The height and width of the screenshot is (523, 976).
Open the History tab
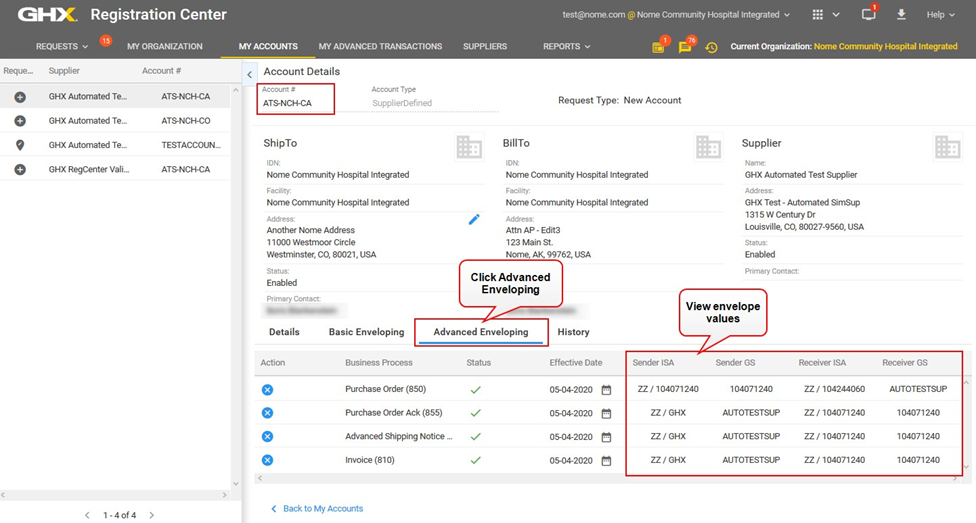point(573,332)
